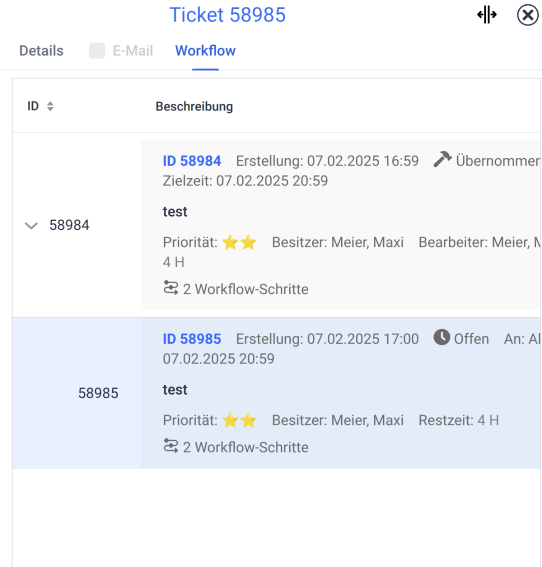Click the panel width resize arrows icon
This screenshot has width=542, height=567.
487,15
